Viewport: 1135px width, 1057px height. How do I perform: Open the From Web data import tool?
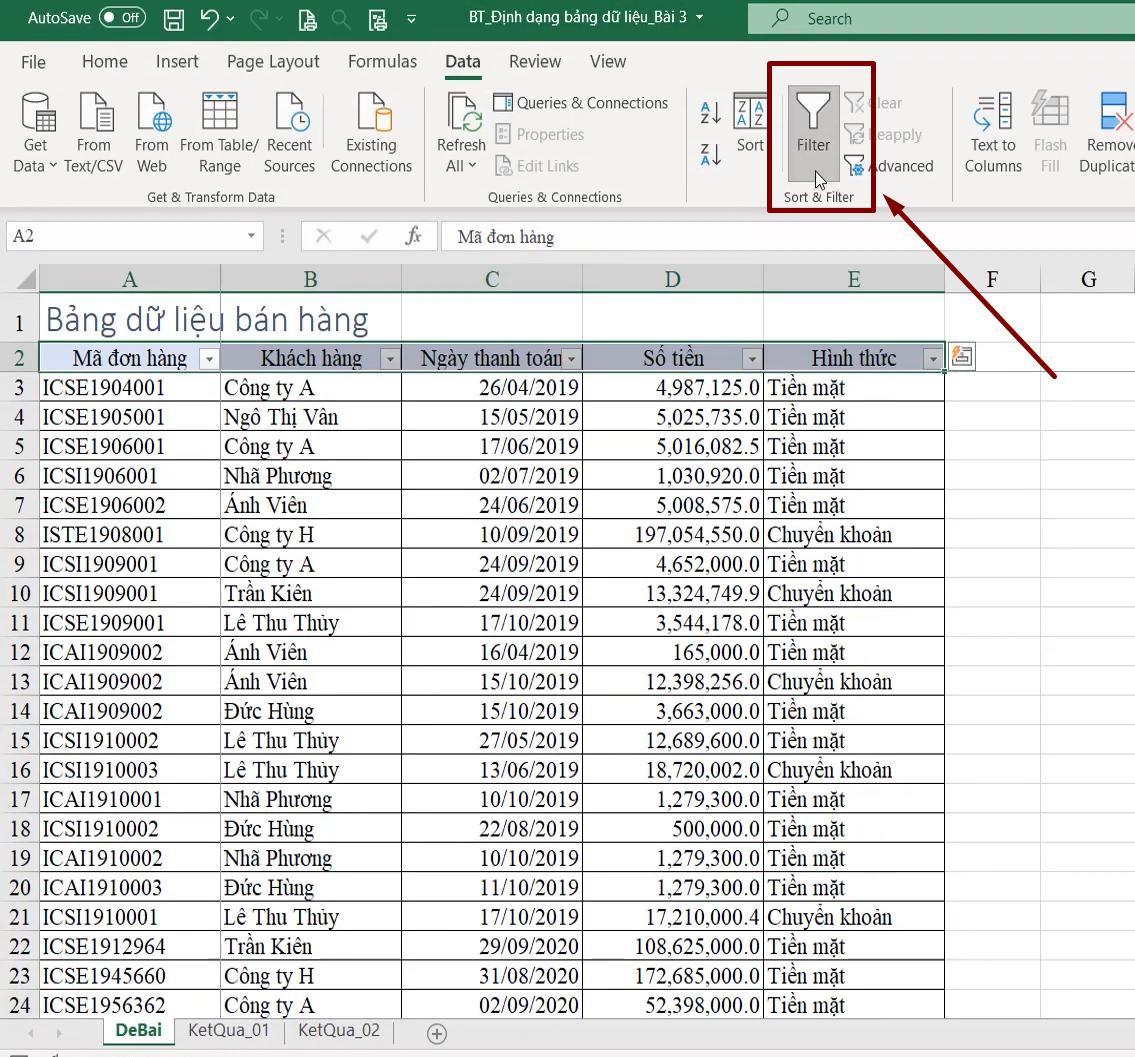pos(151,130)
